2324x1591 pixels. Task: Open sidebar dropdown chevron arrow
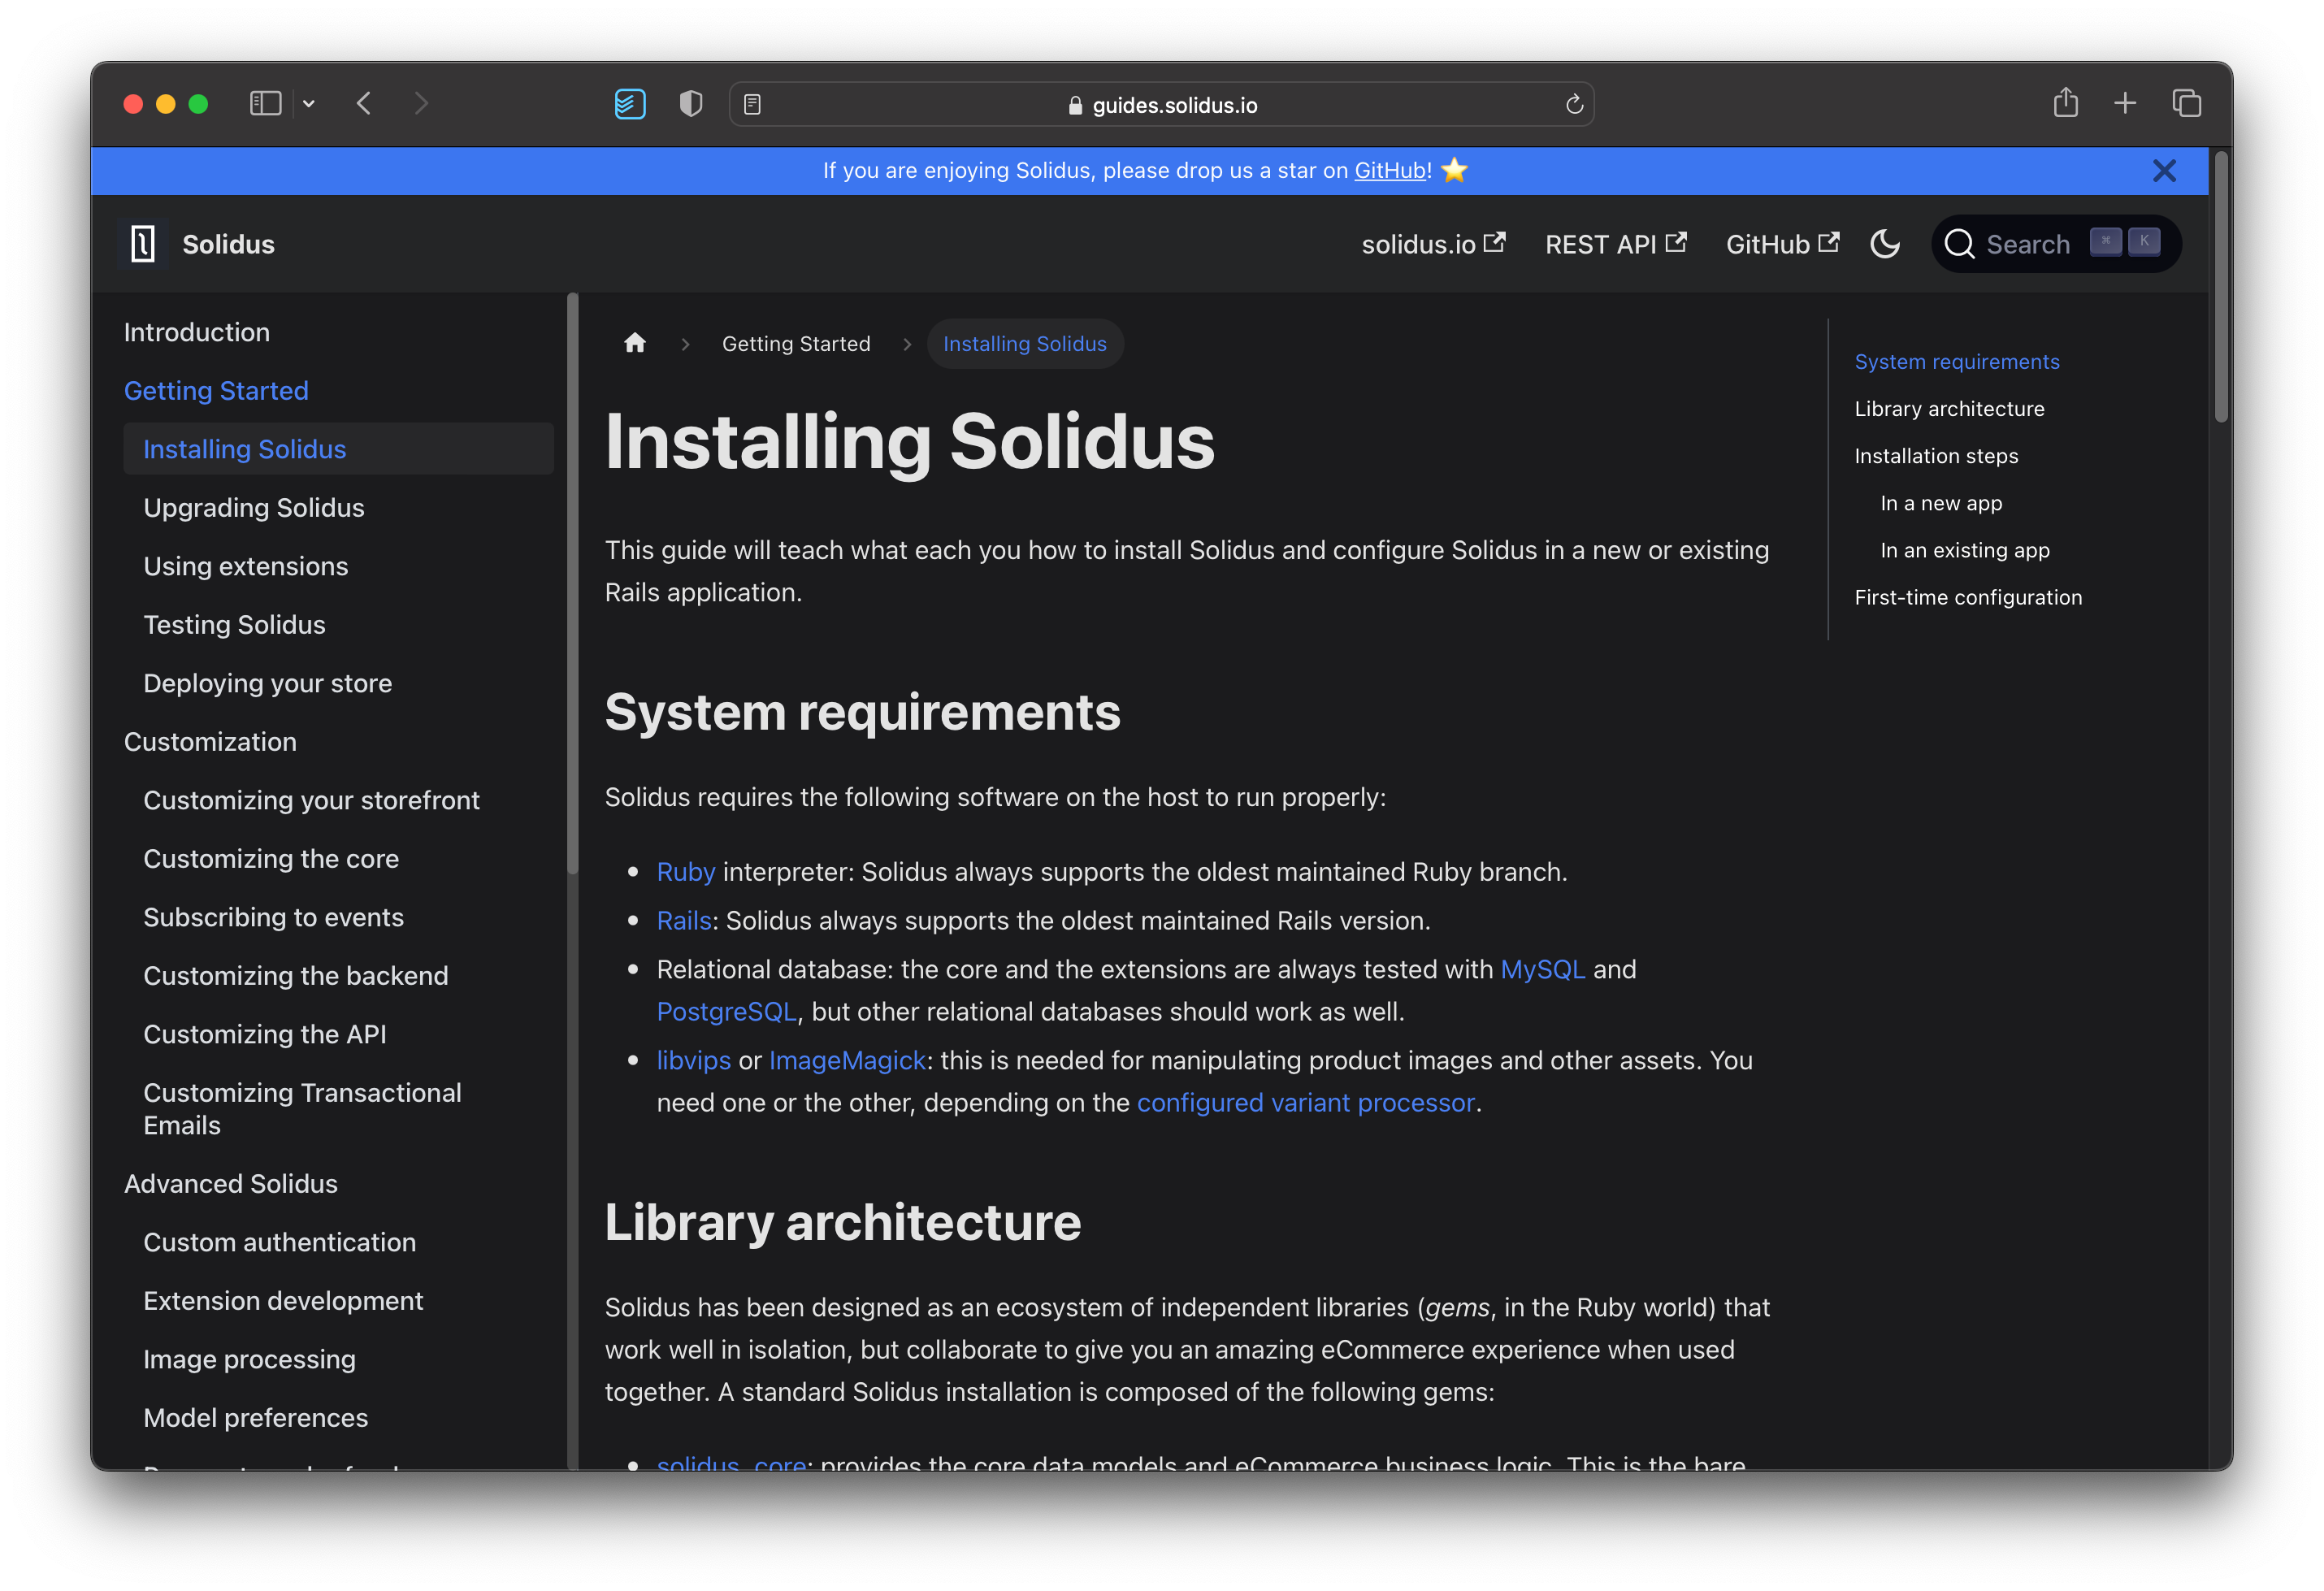pyautogui.click(x=309, y=104)
